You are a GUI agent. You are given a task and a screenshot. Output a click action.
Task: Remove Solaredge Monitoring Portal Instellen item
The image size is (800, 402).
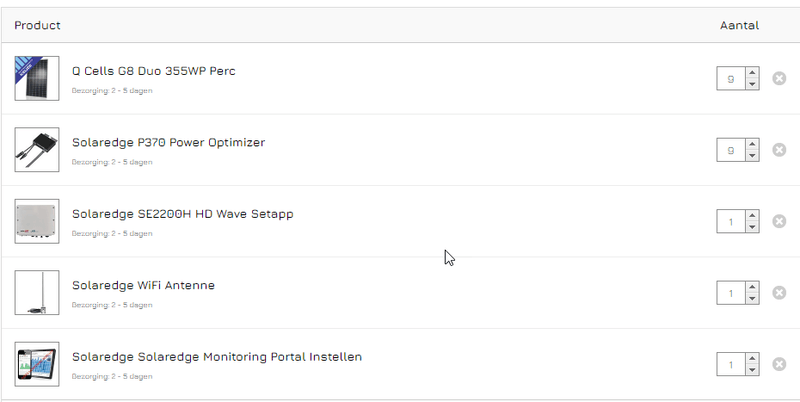point(779,365)
